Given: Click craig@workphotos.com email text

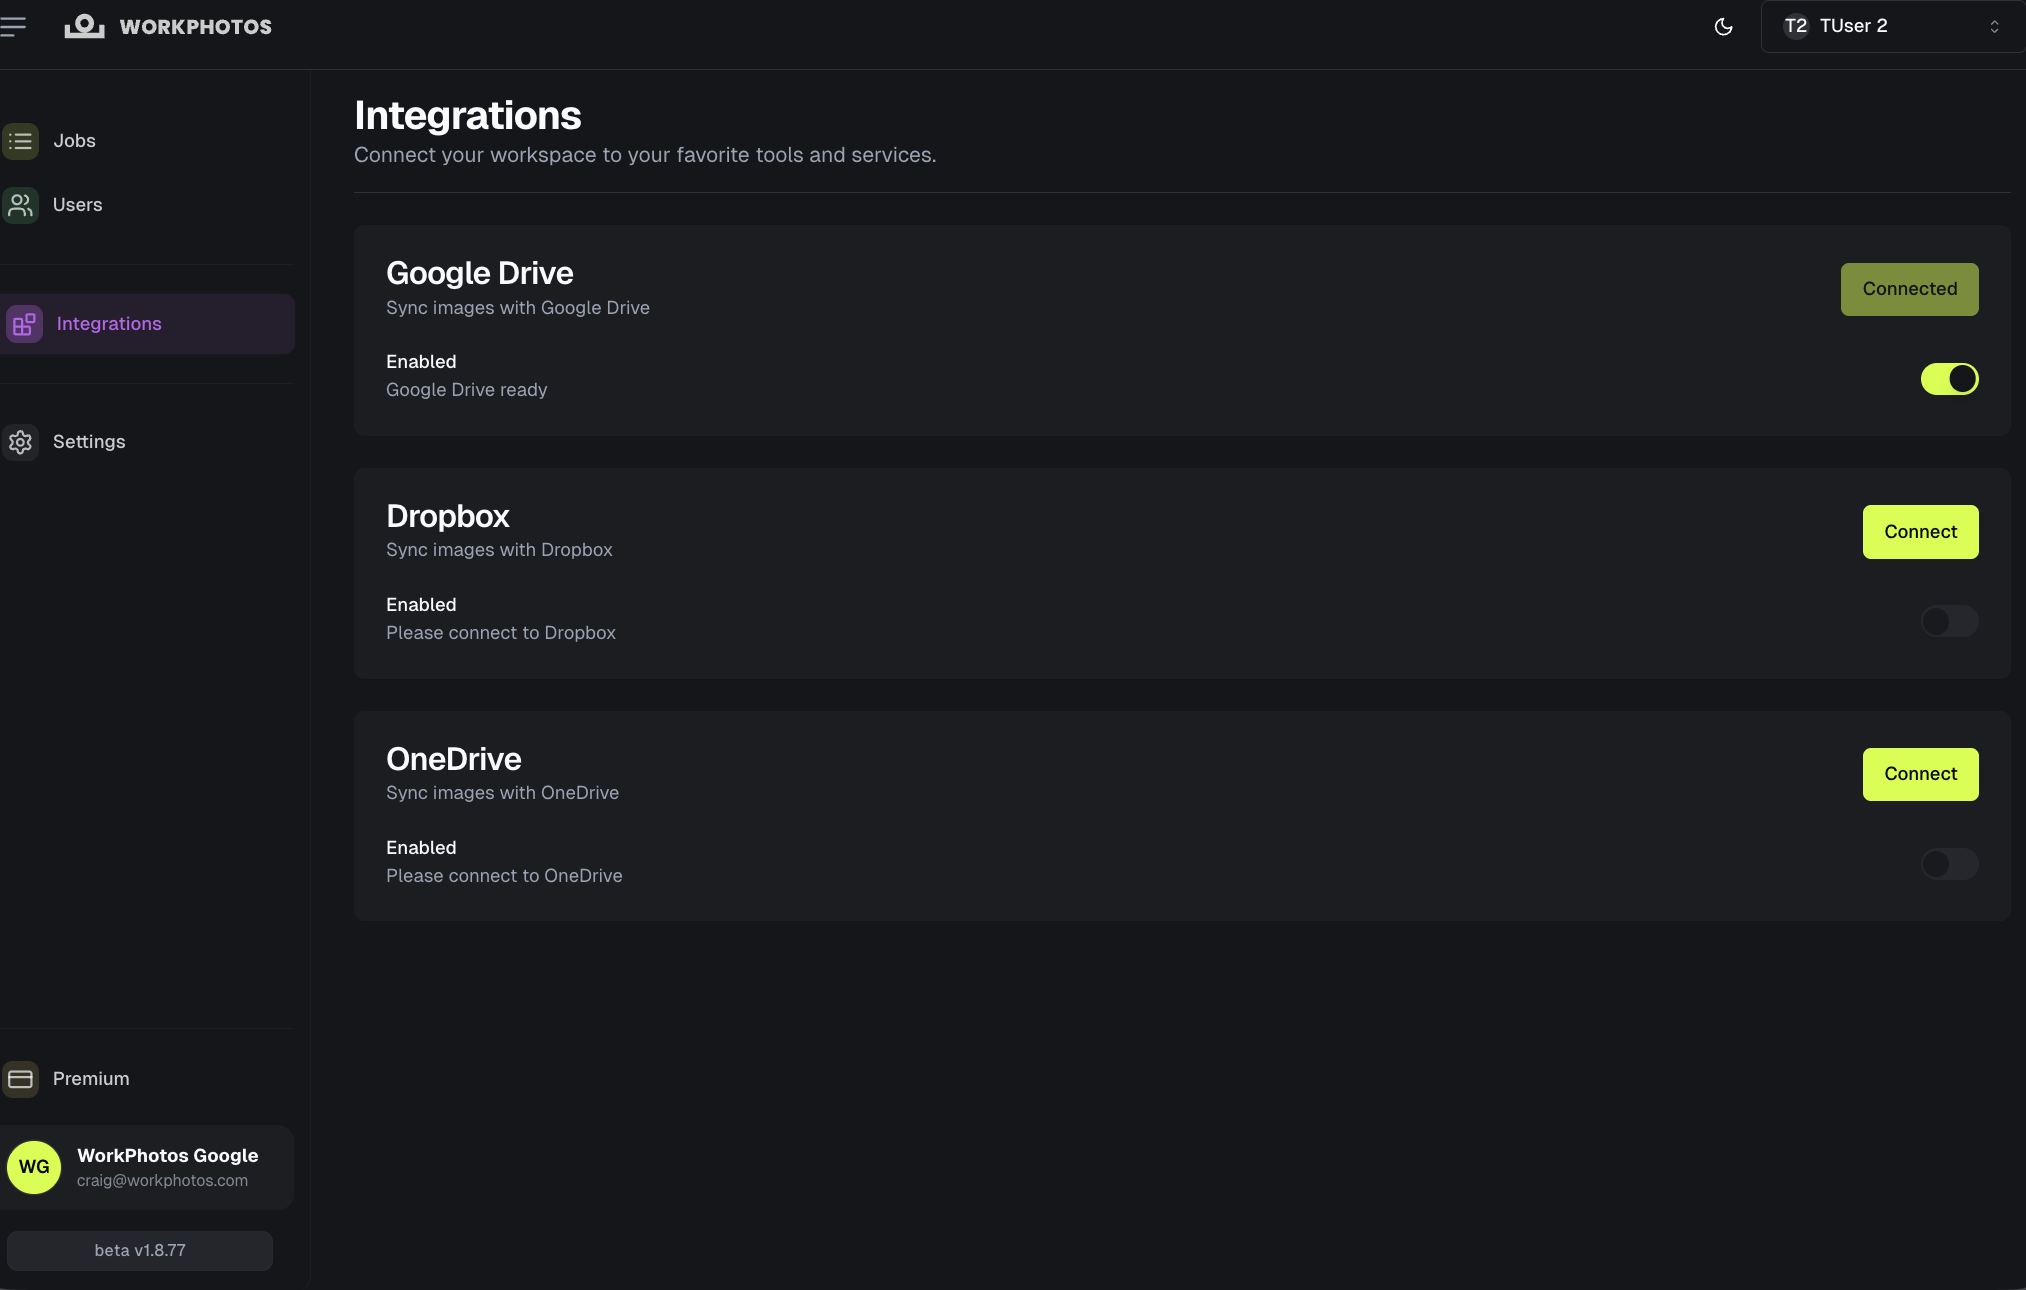Looking at the screenshot, I should click(x=162, y=1181).
